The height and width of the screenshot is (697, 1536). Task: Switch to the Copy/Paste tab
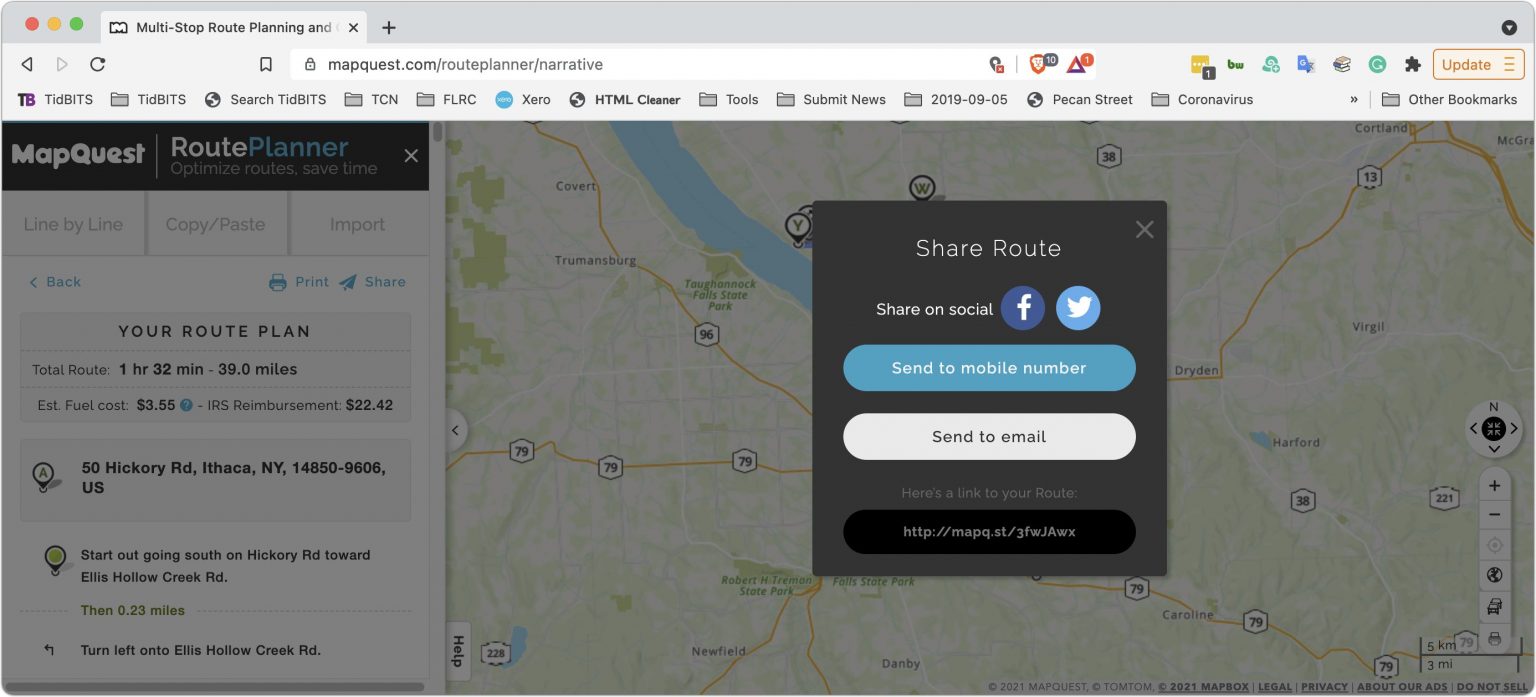click(216, 223)
